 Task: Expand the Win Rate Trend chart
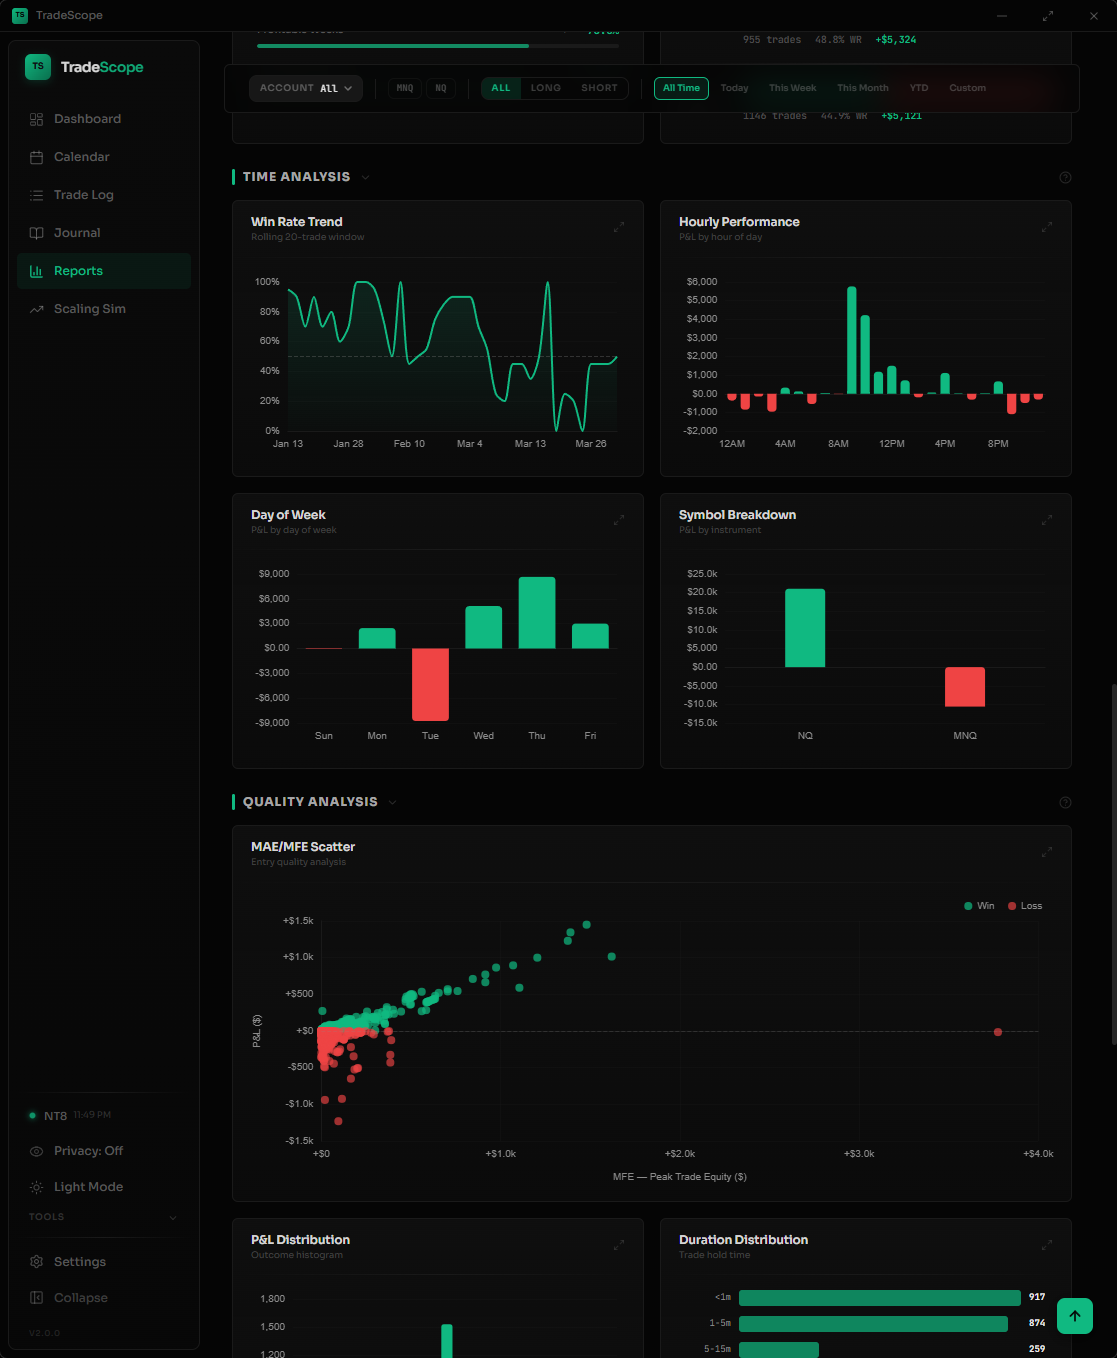pyautogui.click(x=619, y=227)
